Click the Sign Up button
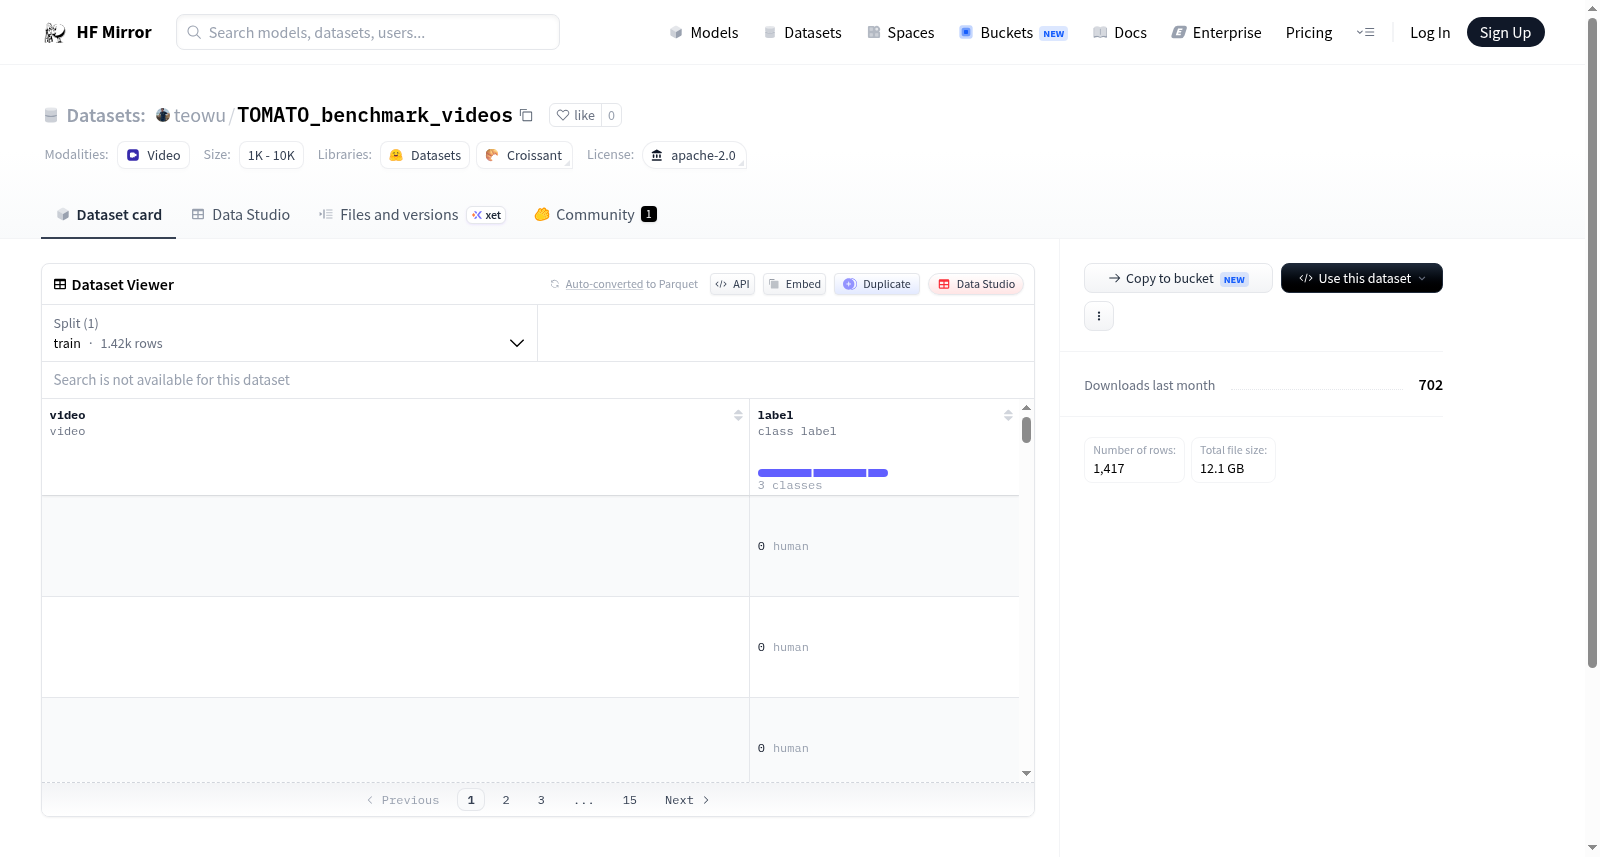The image size is (1600, 857). pyautogui.click(x=1505, y=32)
